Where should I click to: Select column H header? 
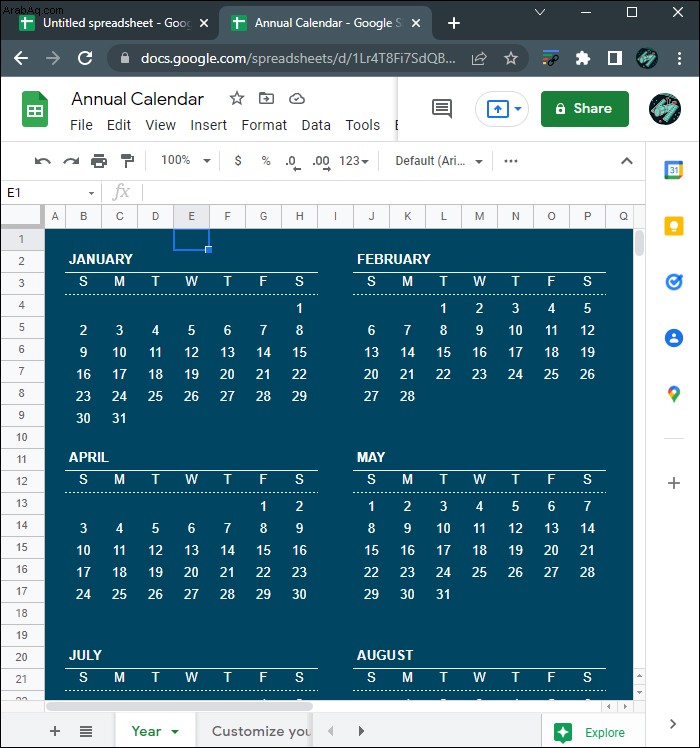pyautogui.click(x=299, y=216)
